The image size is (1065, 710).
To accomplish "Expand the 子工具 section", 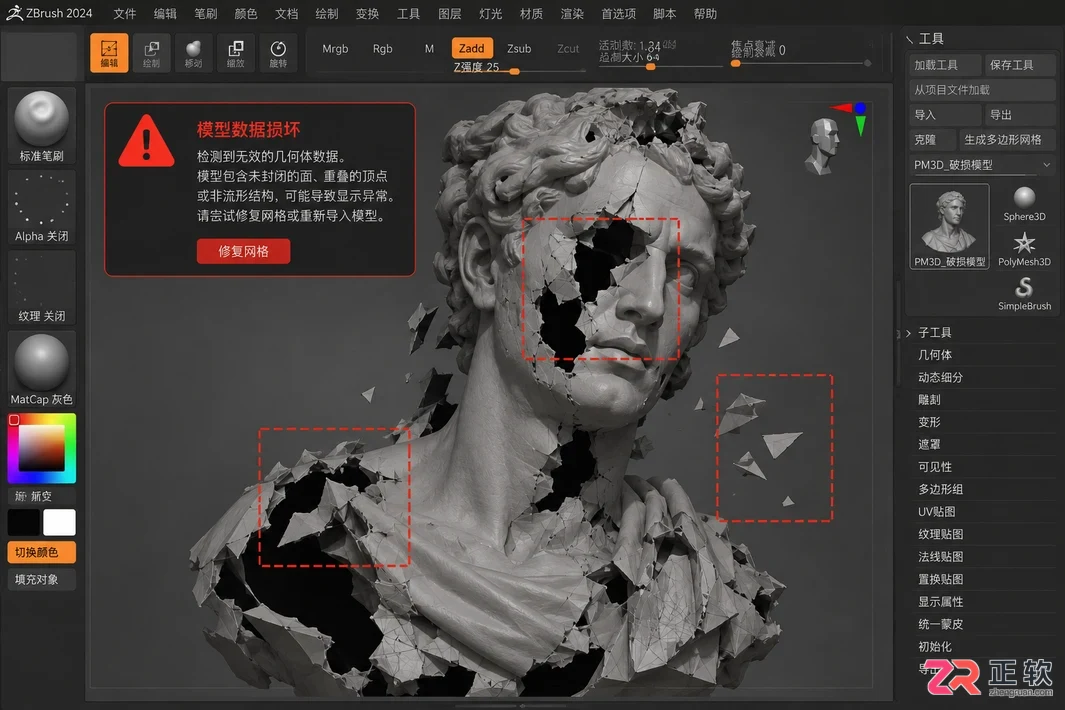I will [x=935, y=332].
